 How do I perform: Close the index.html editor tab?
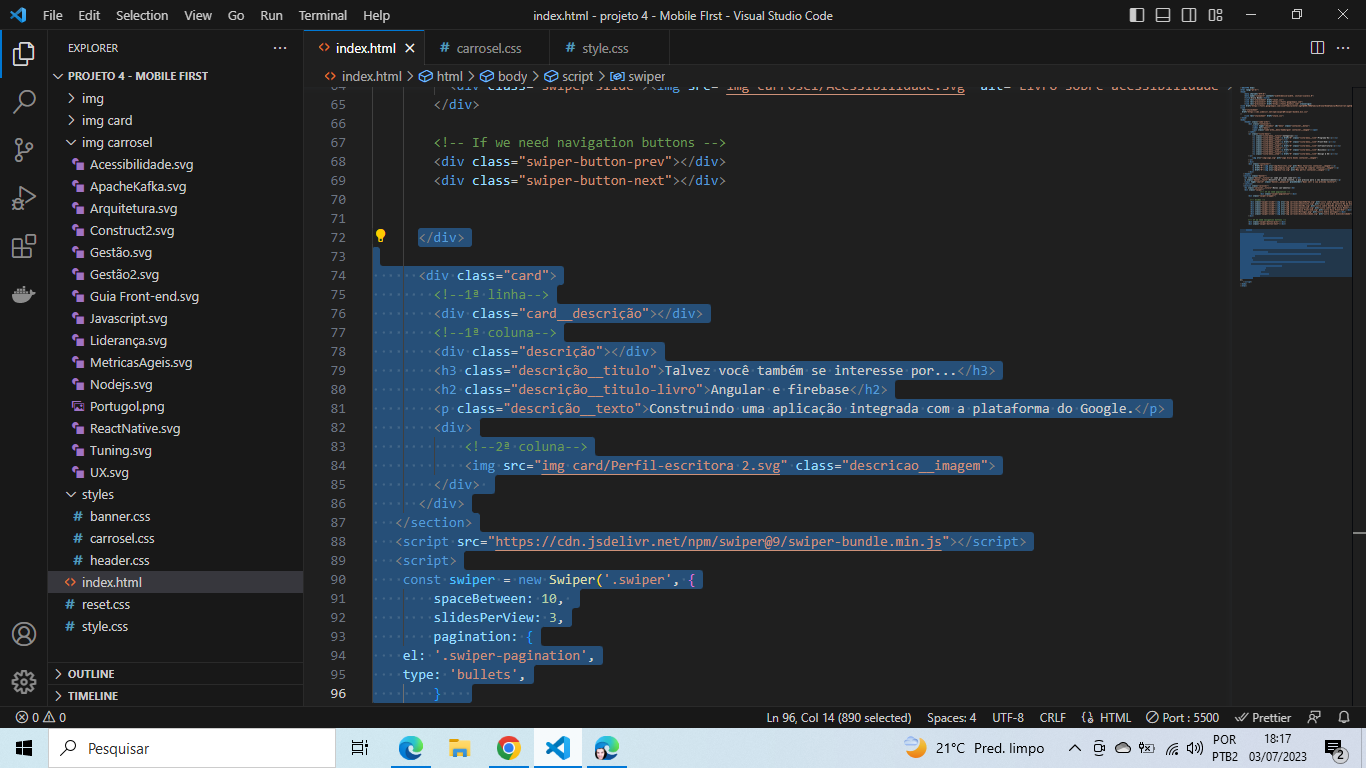click(x=410, y=48)
